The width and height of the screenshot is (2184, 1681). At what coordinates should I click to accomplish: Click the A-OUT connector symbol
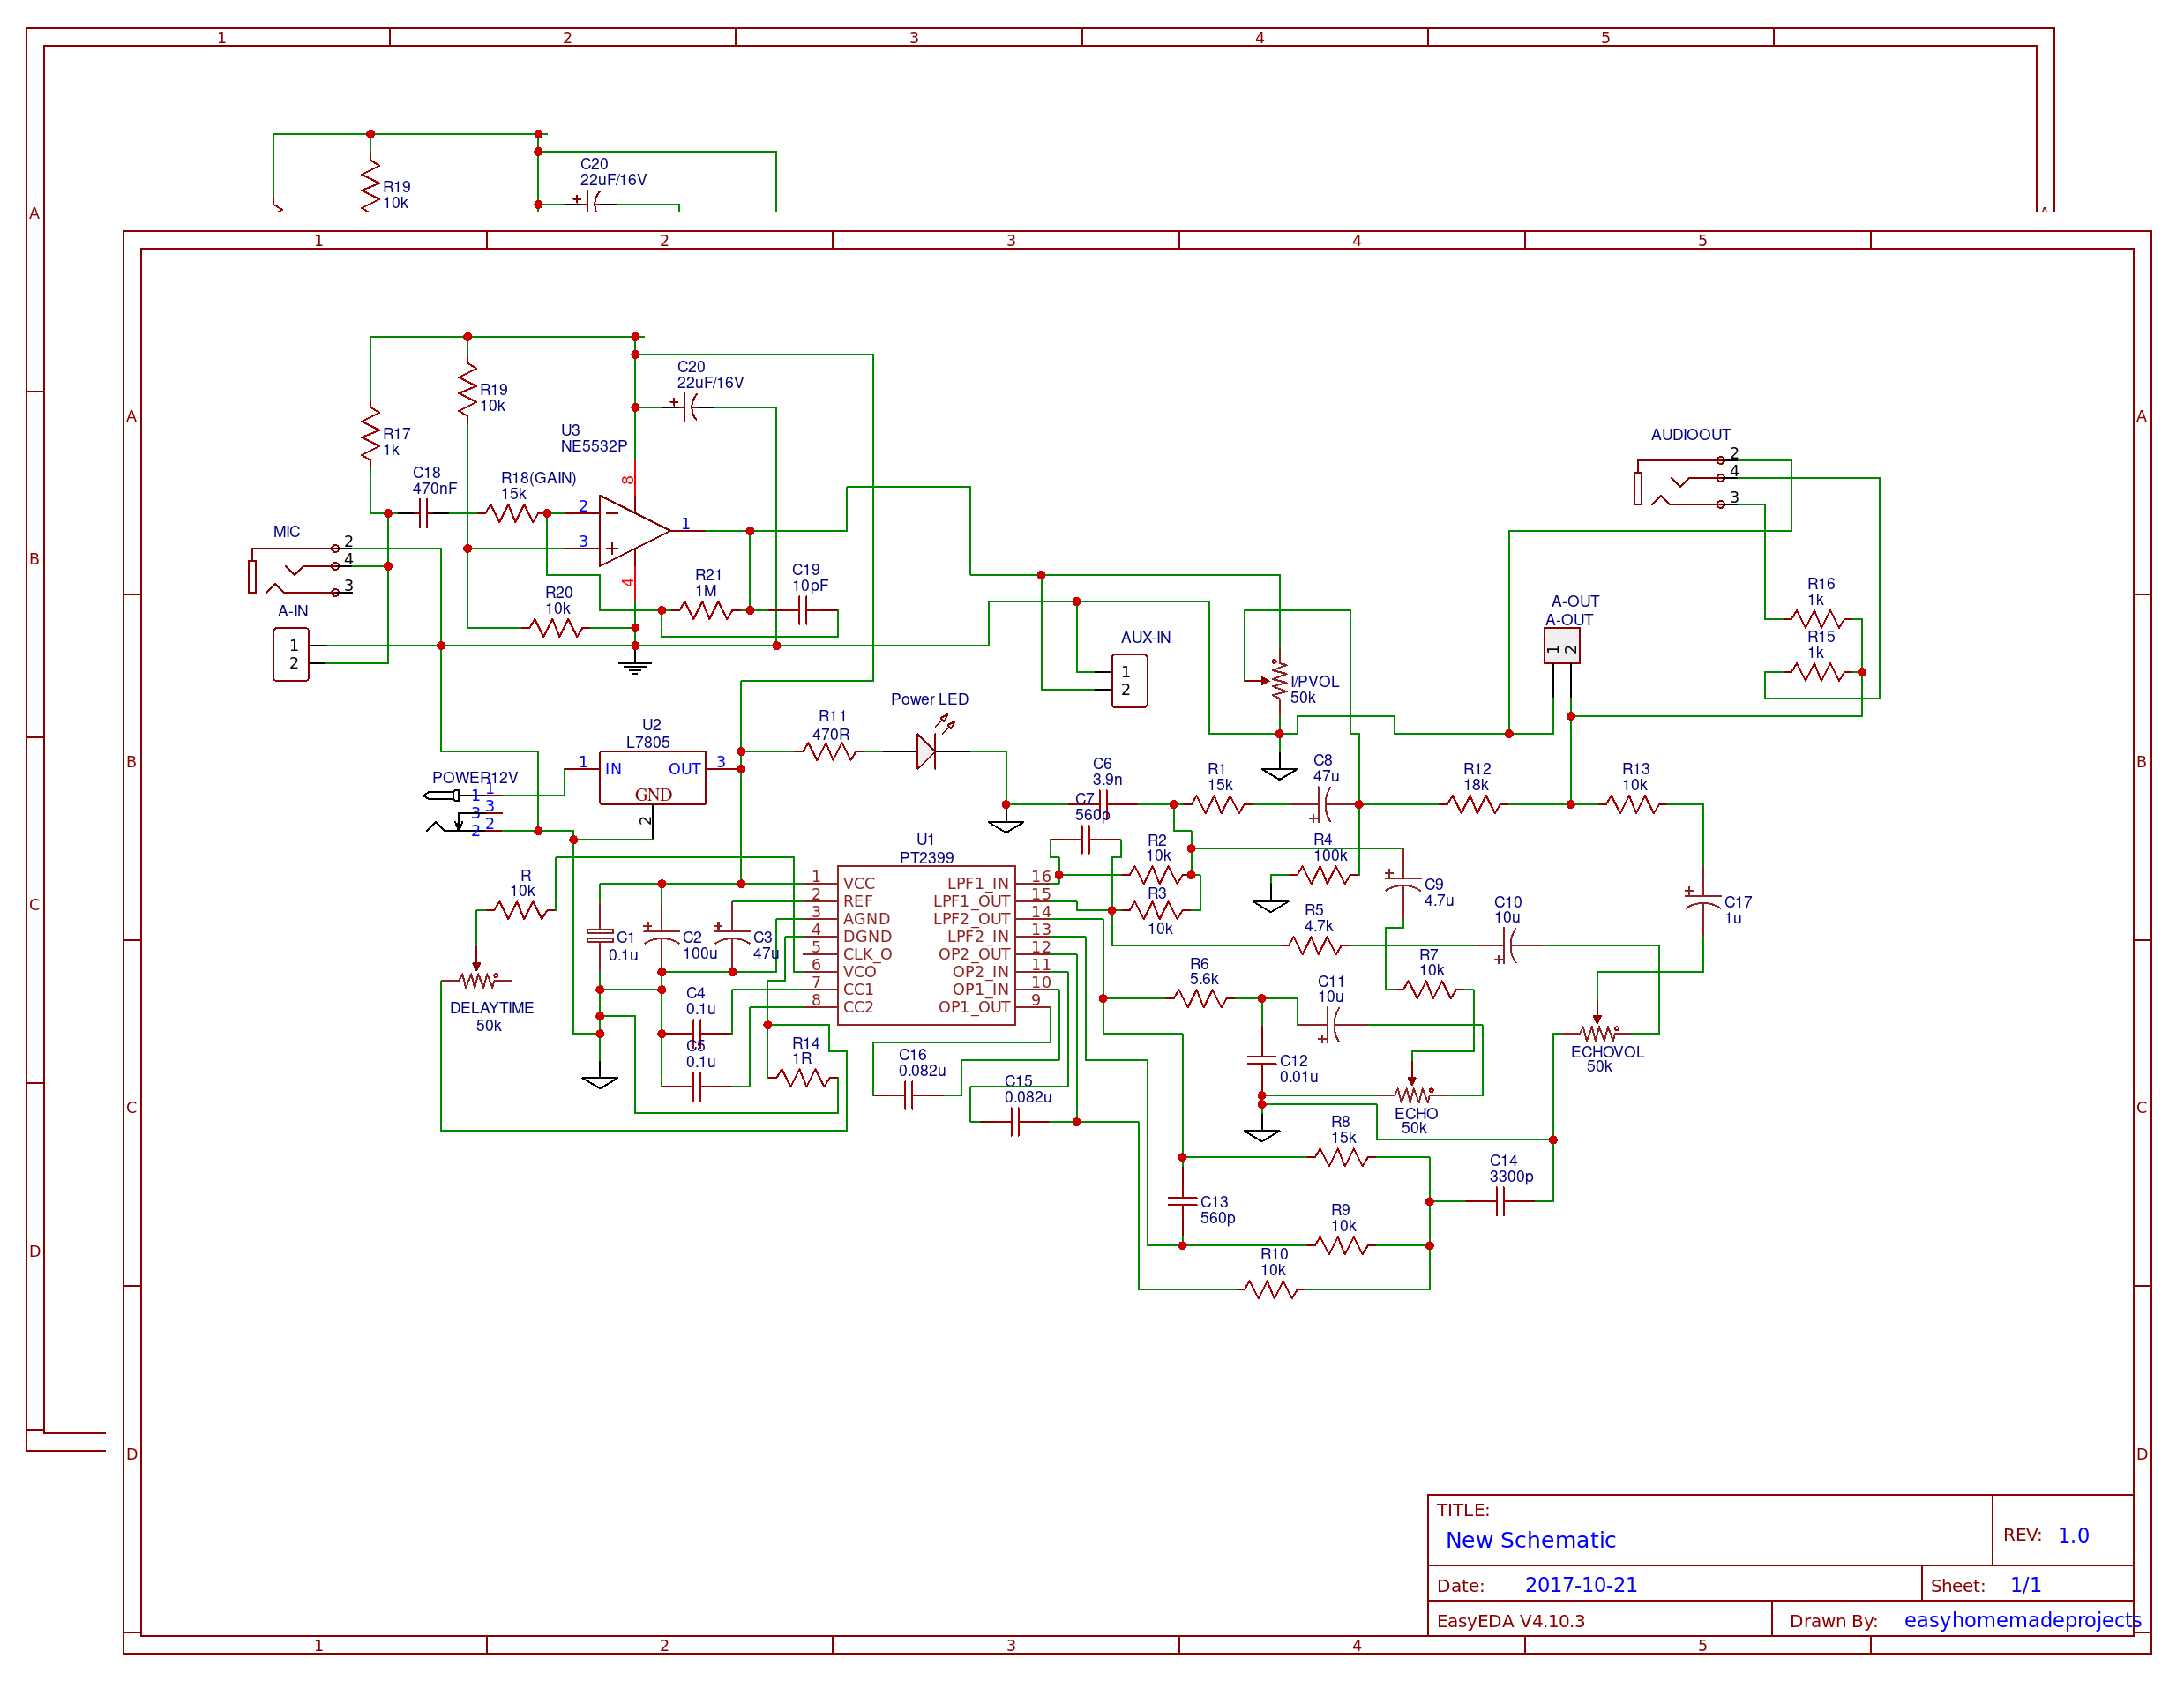point(1561,647)
